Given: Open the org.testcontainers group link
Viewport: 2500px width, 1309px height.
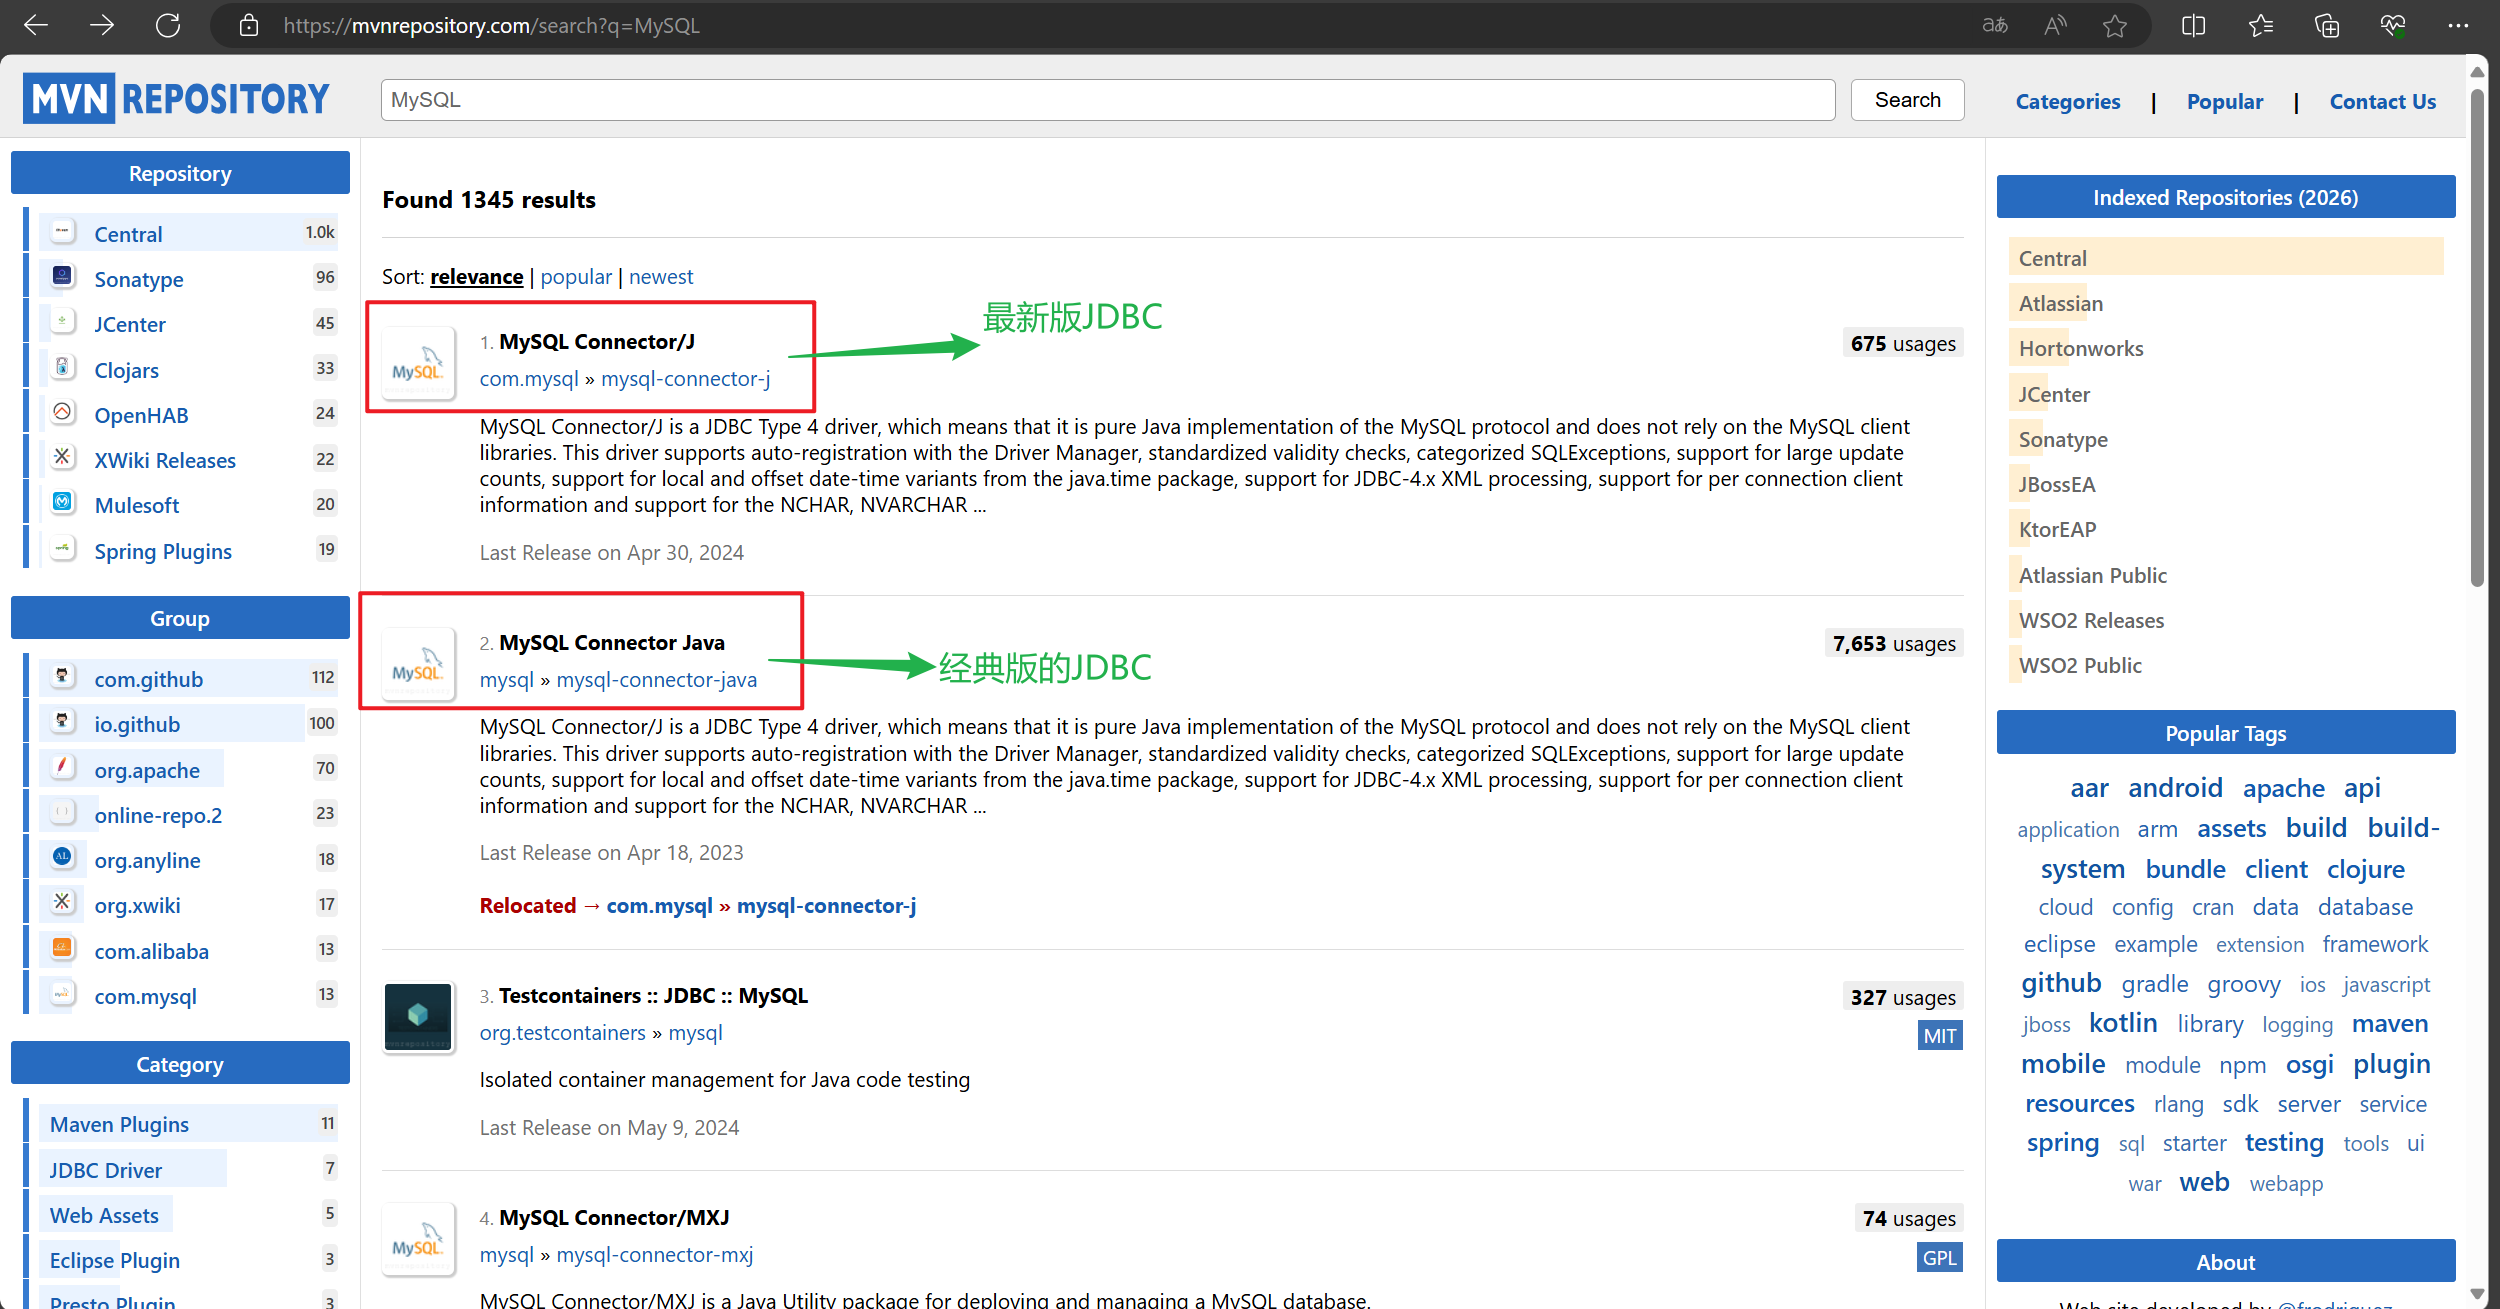Looking at the screenshot, I should click(563, 1033).
